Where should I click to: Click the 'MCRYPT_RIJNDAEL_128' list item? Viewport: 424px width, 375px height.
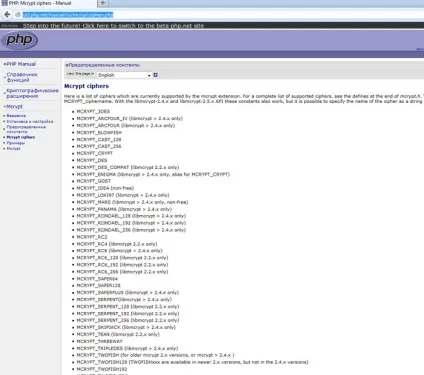tap(131, 216)
